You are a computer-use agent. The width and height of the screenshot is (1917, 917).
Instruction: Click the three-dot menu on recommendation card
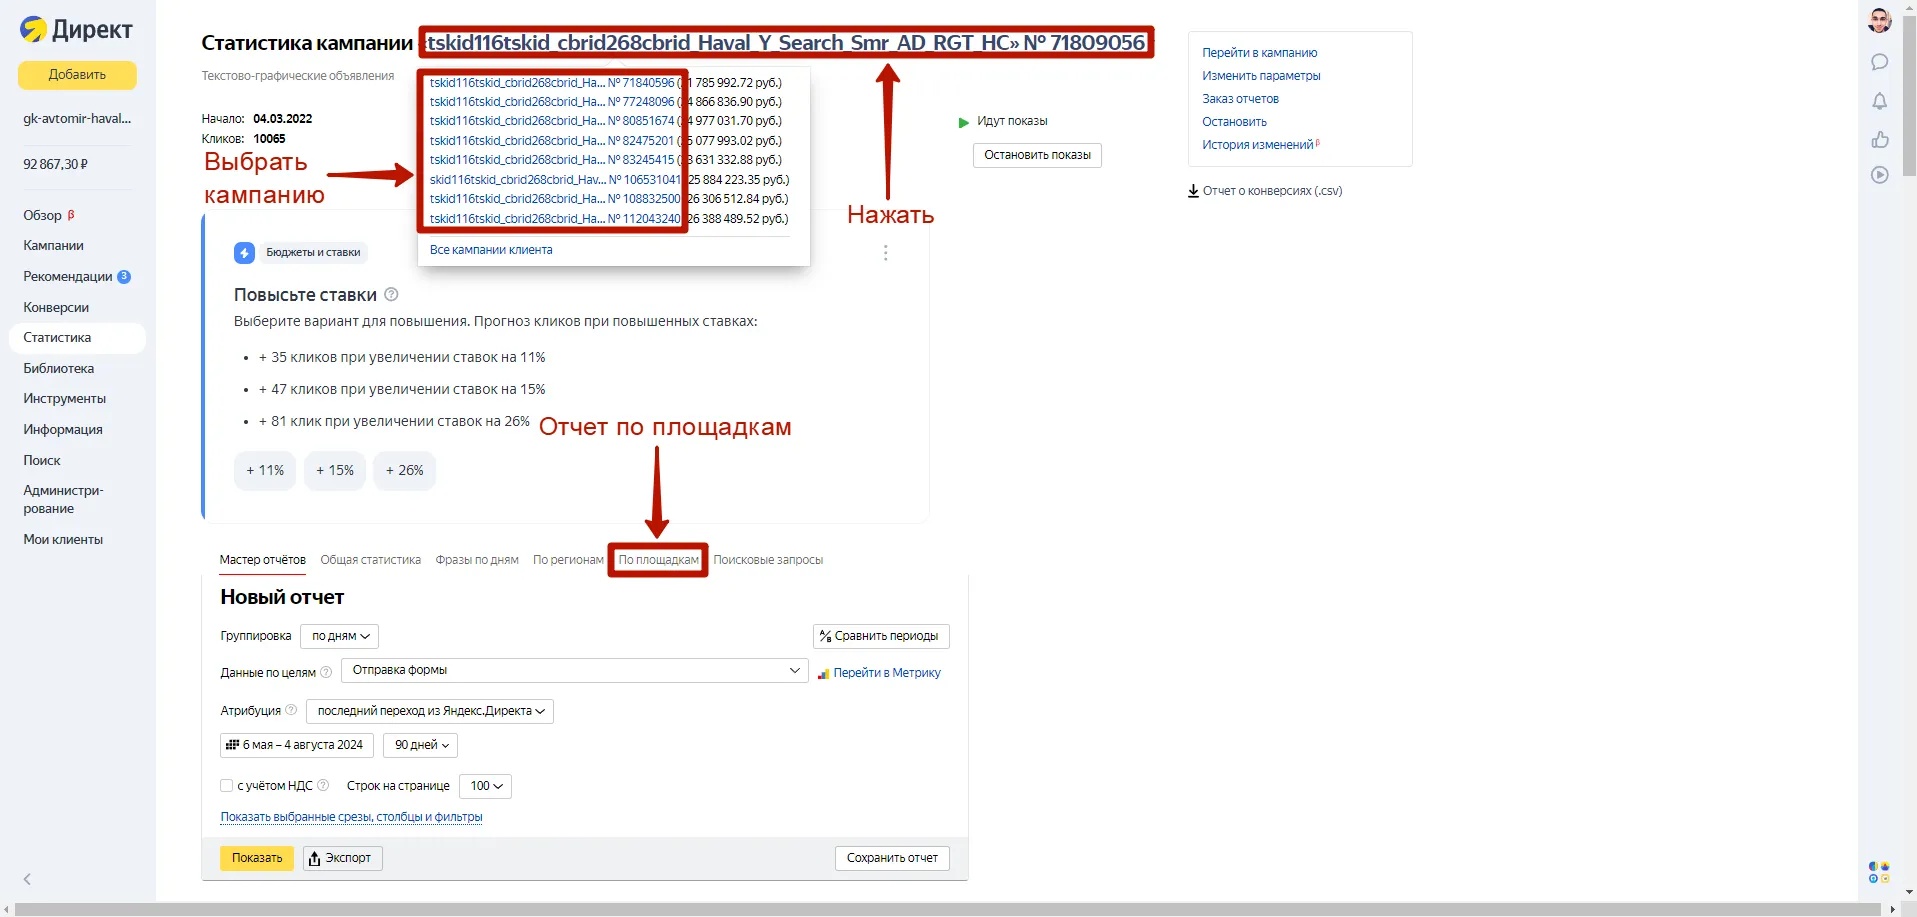(x=885, y=253)
